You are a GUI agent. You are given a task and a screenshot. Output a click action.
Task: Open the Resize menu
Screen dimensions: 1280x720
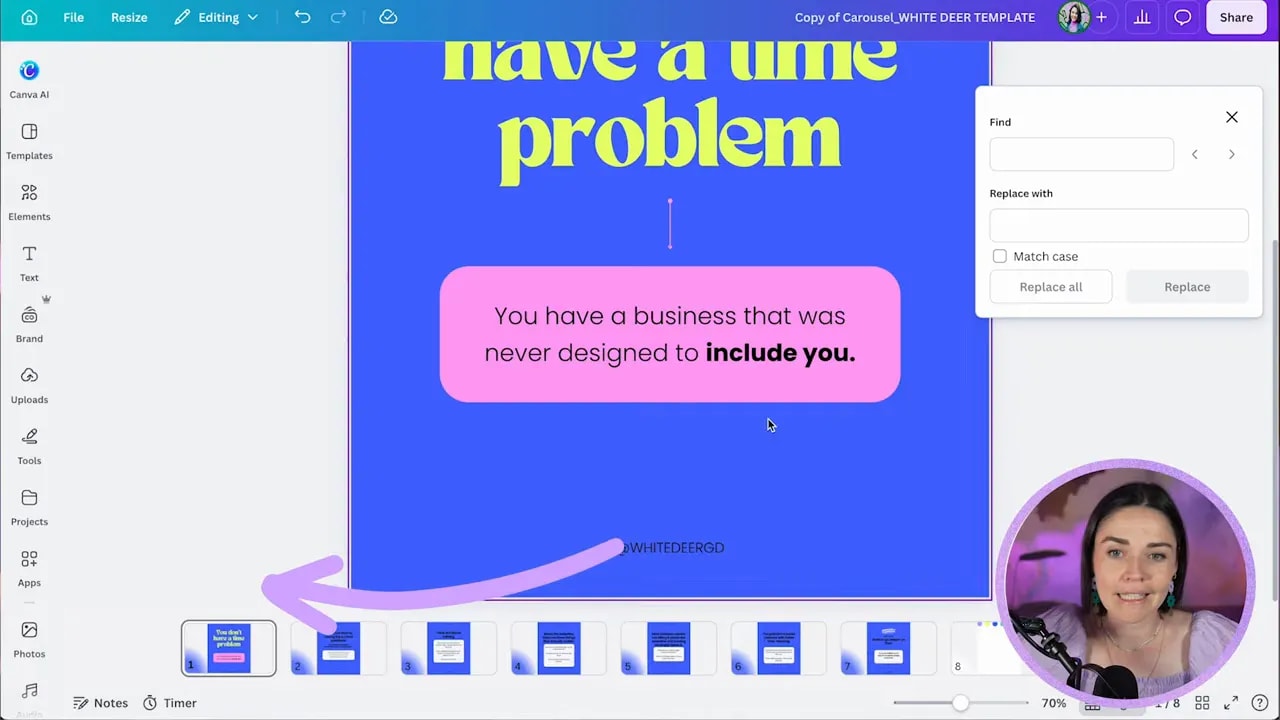[129, 17]
